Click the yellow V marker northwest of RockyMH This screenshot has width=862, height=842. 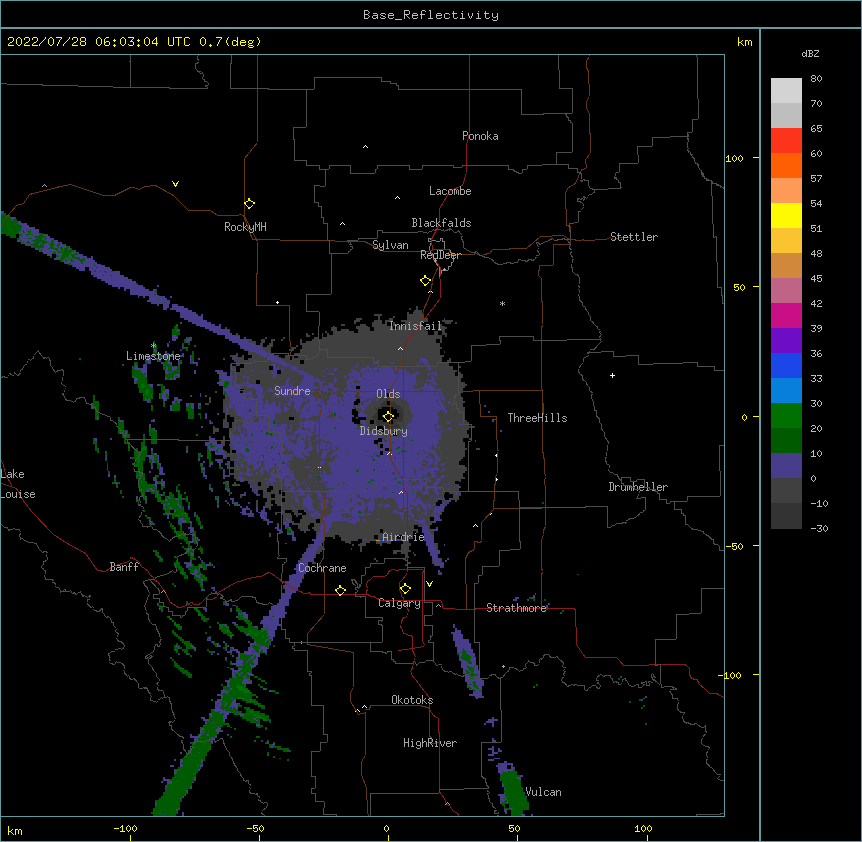click(x=175, y=184)
